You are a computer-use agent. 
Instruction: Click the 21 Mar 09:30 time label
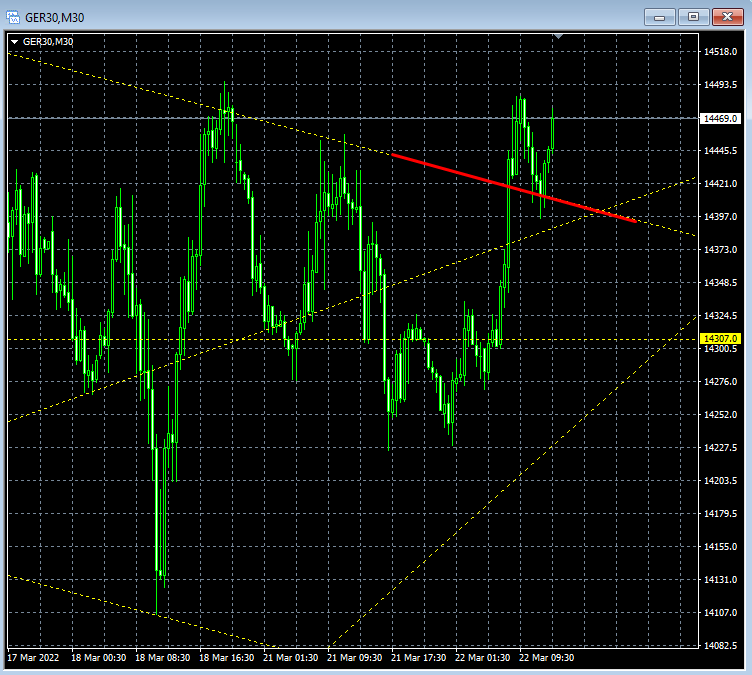(354, 658)
